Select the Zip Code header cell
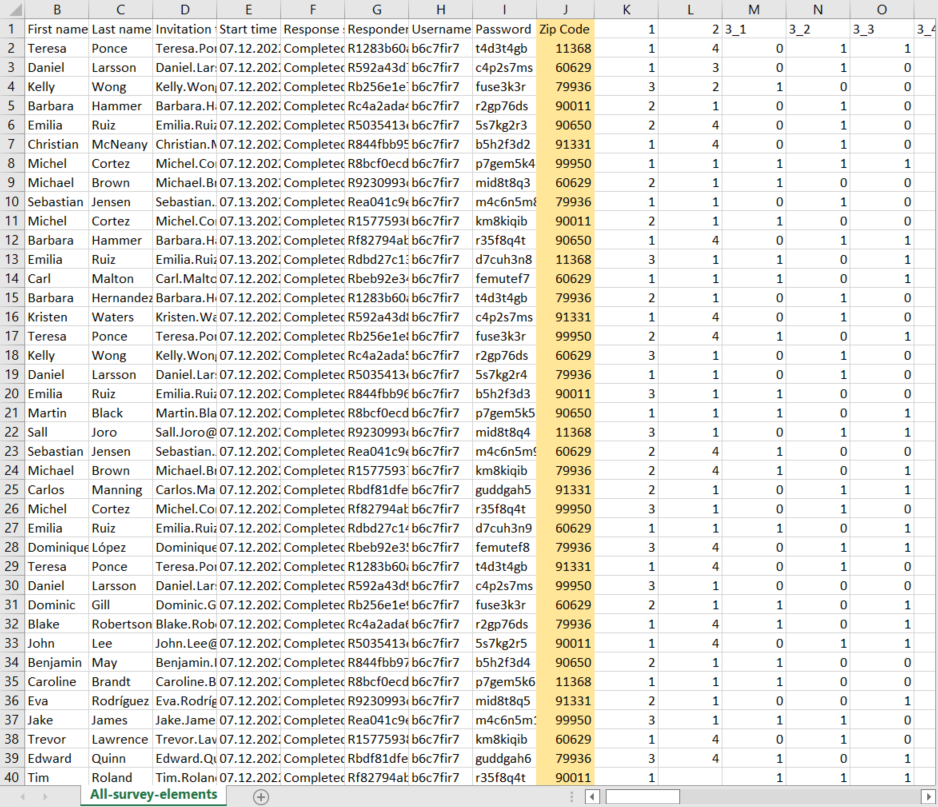 pyautogui.click(x=565, y=29)
